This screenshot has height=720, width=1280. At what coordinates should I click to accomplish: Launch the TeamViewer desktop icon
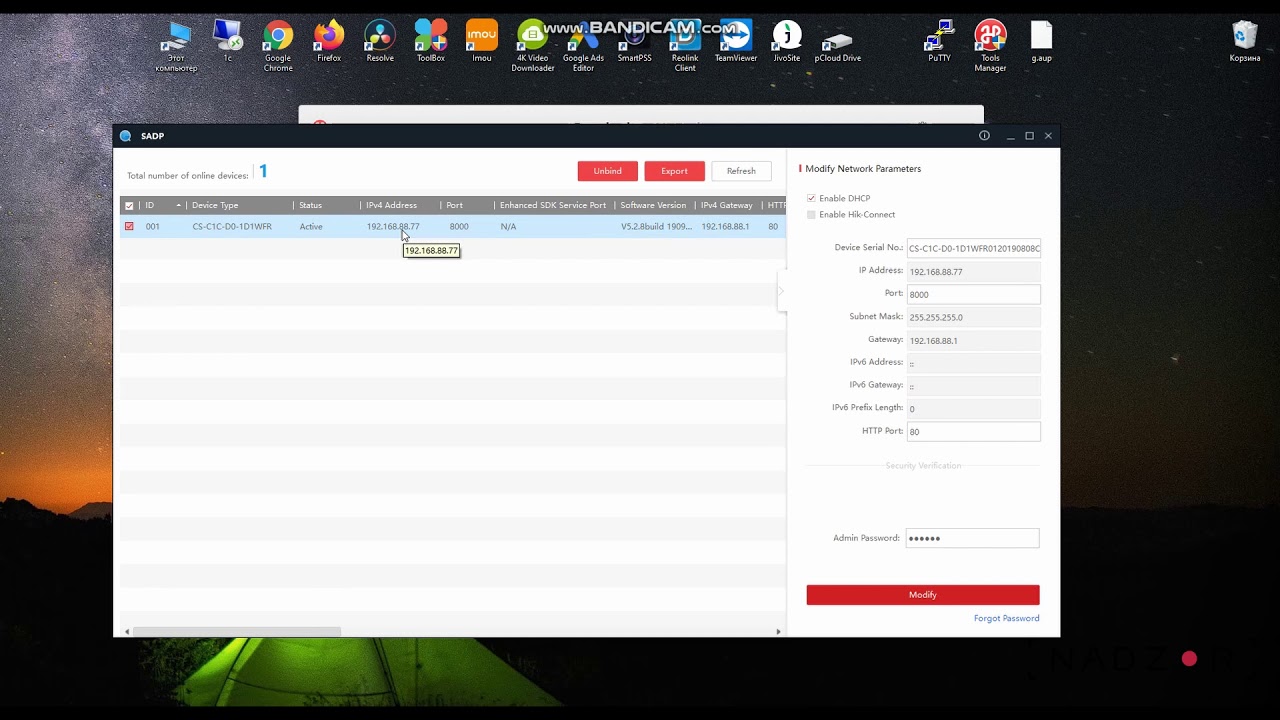pyautogui.click(x=736, y=42)
